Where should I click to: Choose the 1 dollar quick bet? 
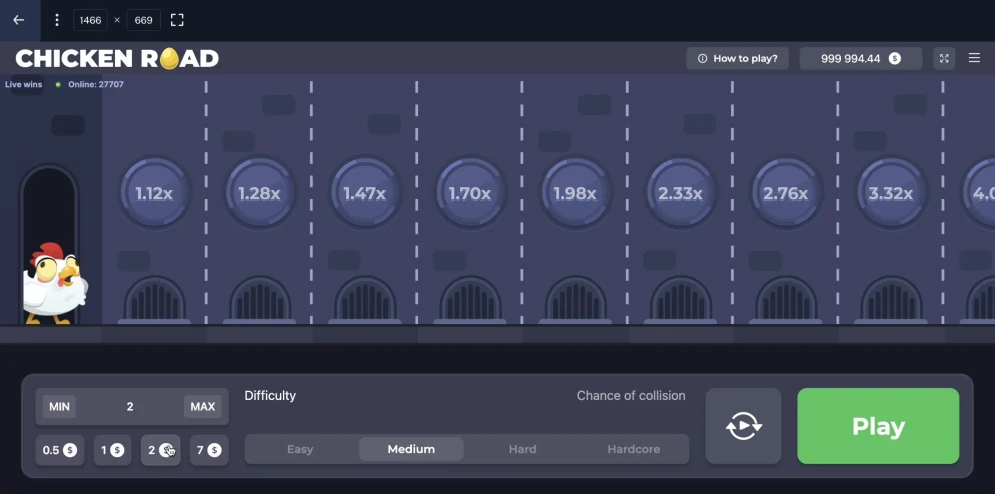112,450
